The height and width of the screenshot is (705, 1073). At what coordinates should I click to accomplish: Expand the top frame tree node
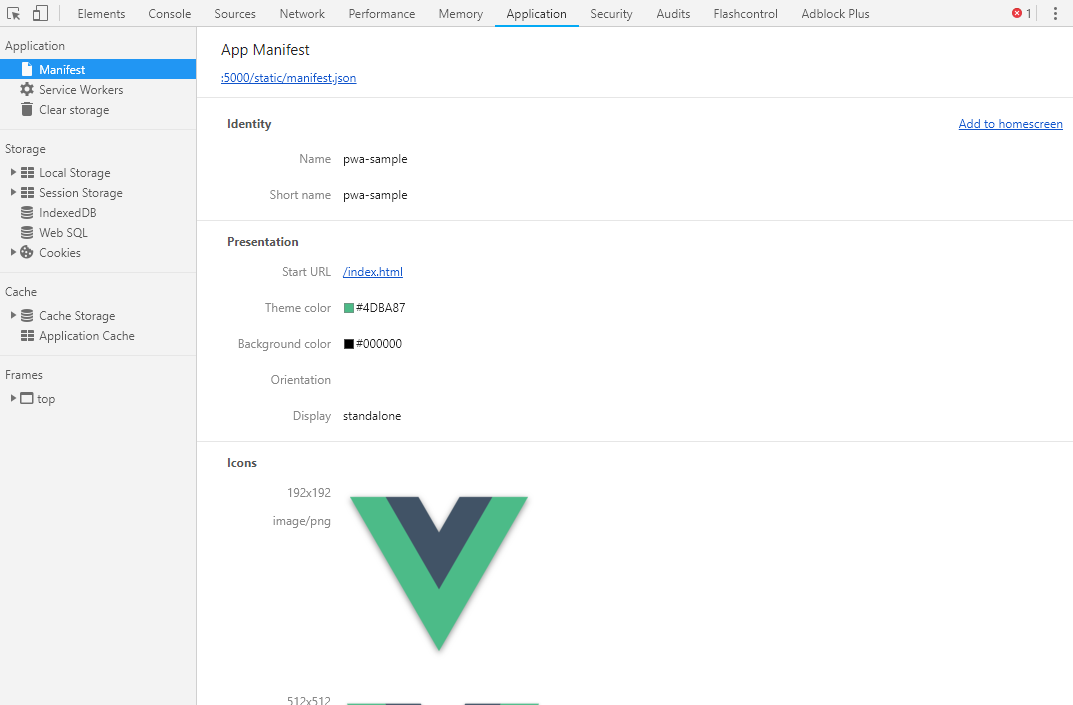point(13,398)
